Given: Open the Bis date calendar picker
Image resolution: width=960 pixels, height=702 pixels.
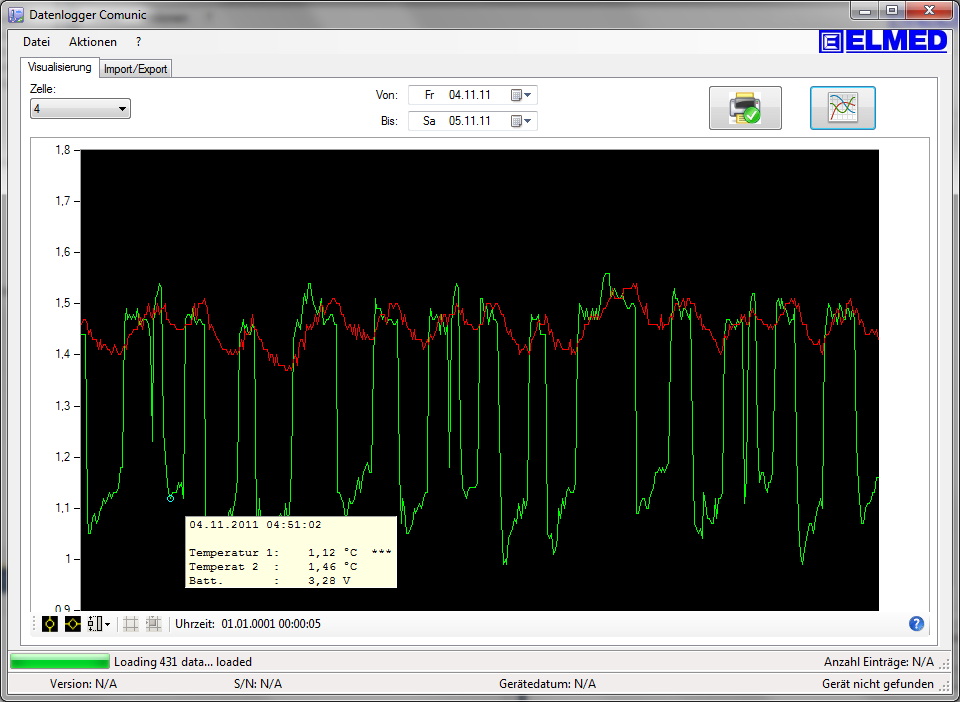Looking at the screenshot, I should [x=523, y=121].
